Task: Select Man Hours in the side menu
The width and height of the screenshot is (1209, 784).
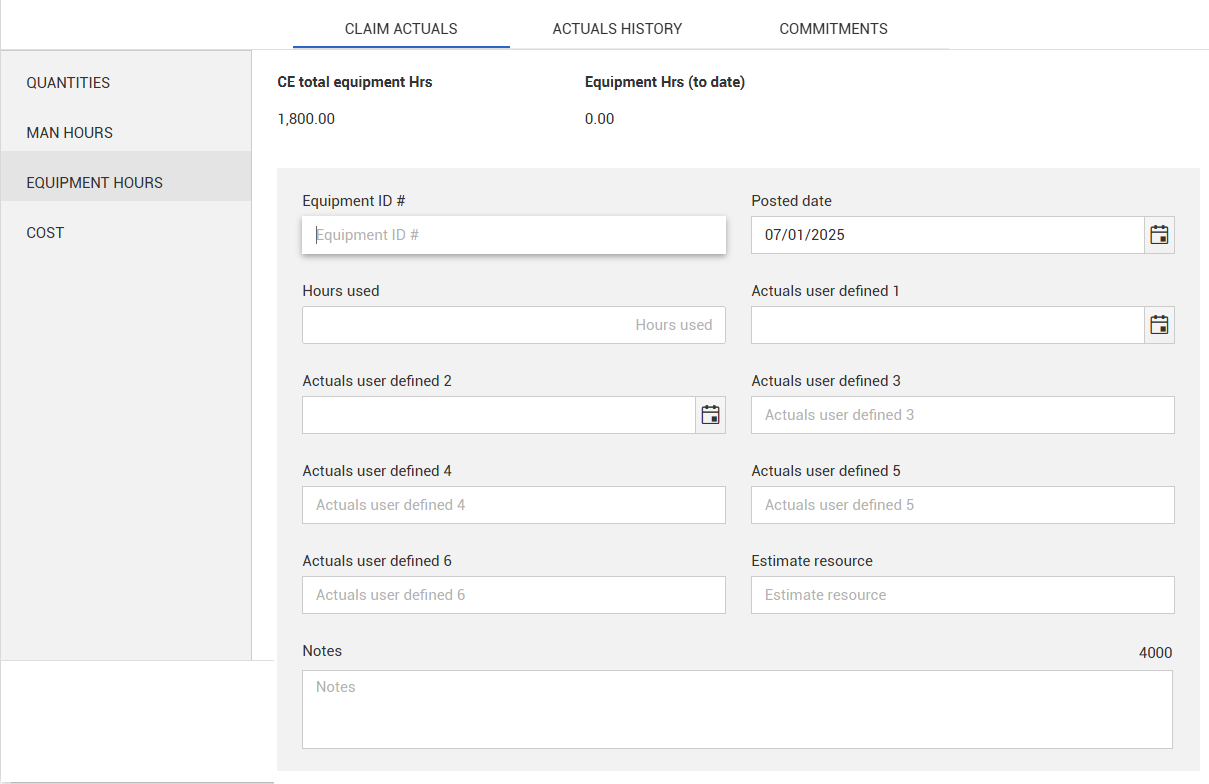Action: click(70, 133)
